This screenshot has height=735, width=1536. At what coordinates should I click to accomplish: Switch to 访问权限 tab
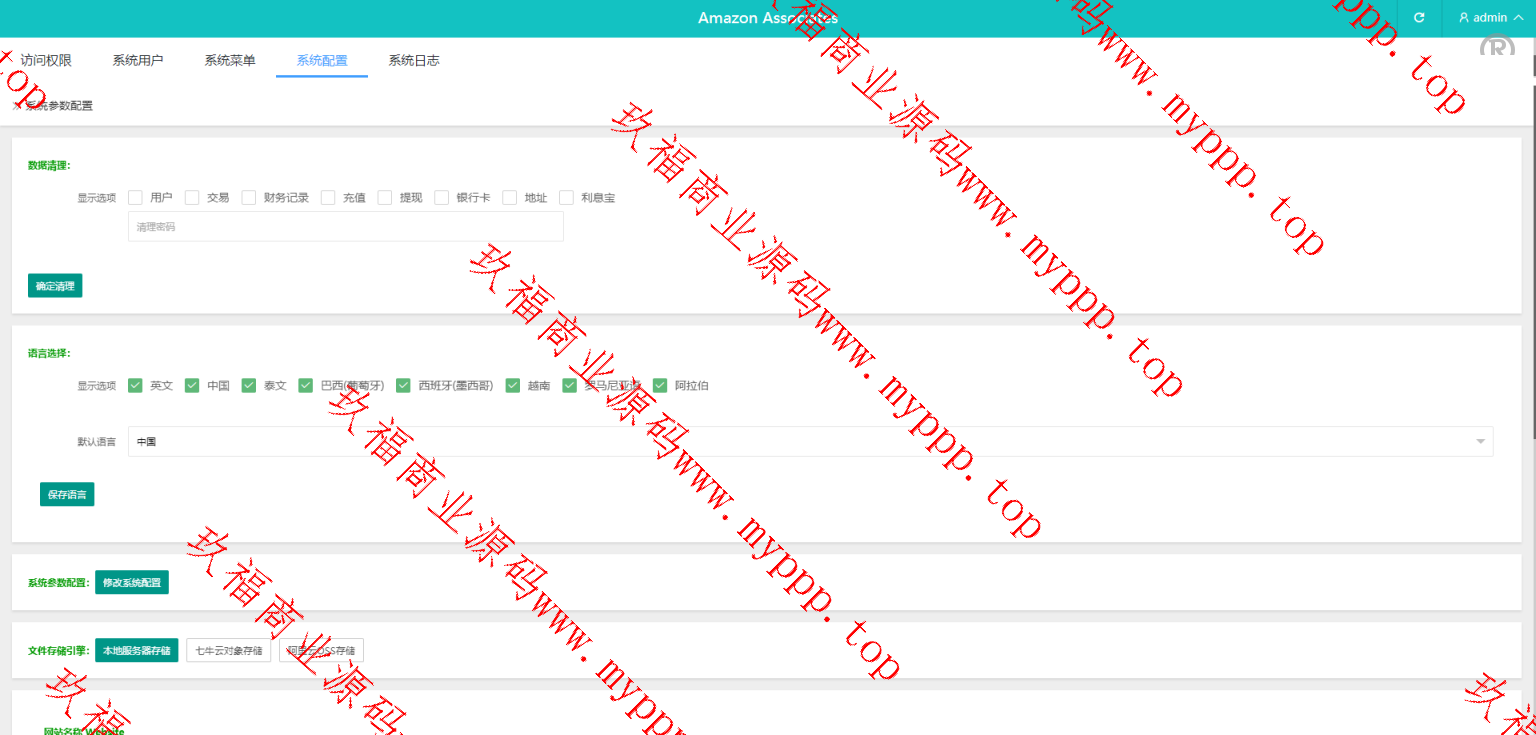tap(46, 60)
